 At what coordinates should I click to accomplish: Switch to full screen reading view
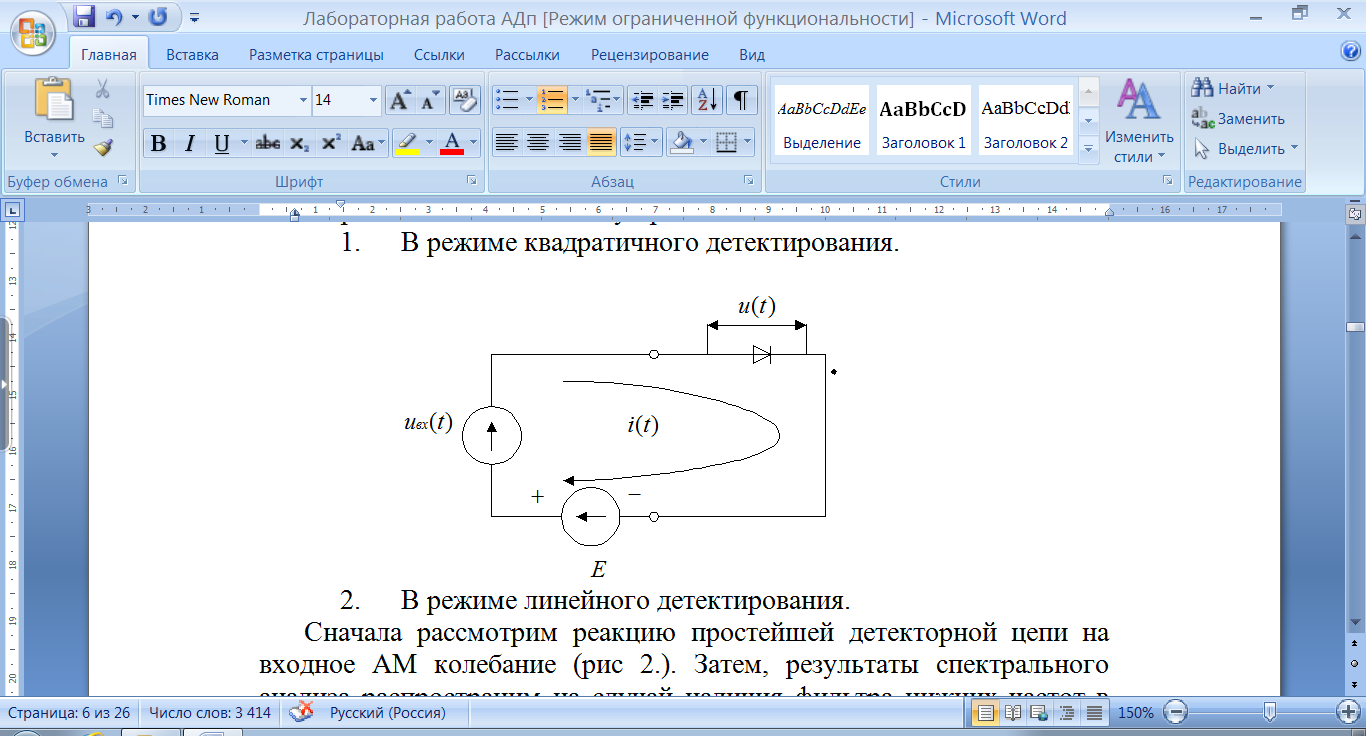(1013, 713)
